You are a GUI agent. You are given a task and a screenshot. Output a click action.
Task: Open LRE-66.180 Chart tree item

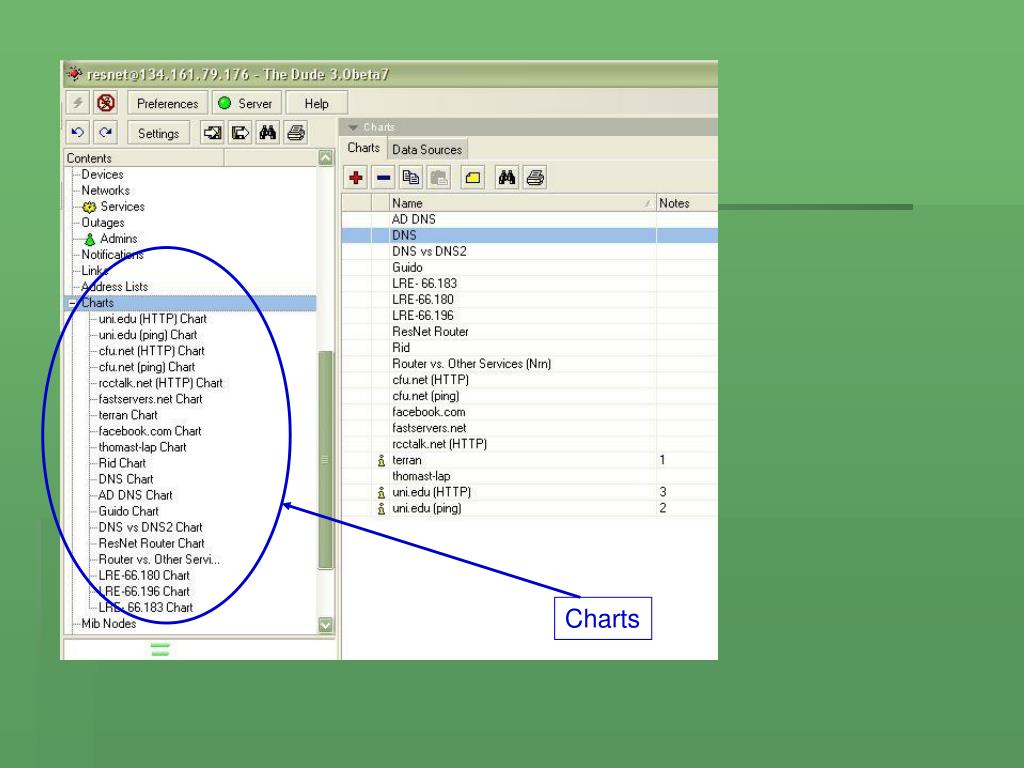144,575
